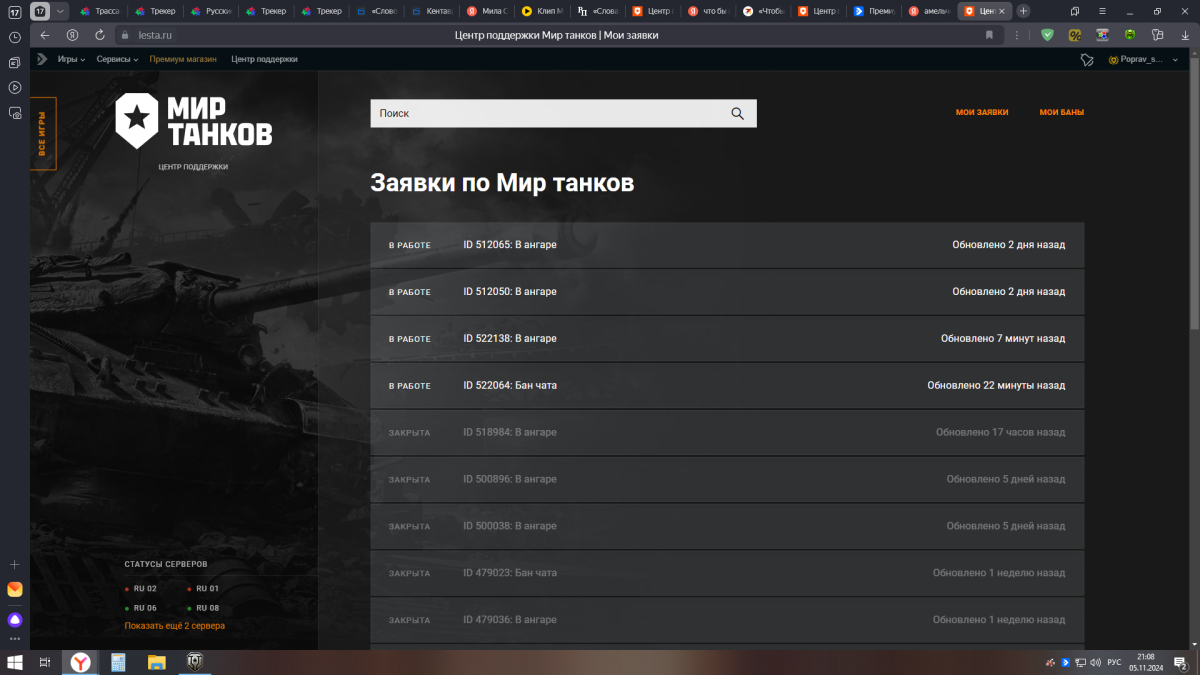Go to the Мои баны section
Image resolution: width=1200 pixels, height=675 pixels.
click(1061, 113)
